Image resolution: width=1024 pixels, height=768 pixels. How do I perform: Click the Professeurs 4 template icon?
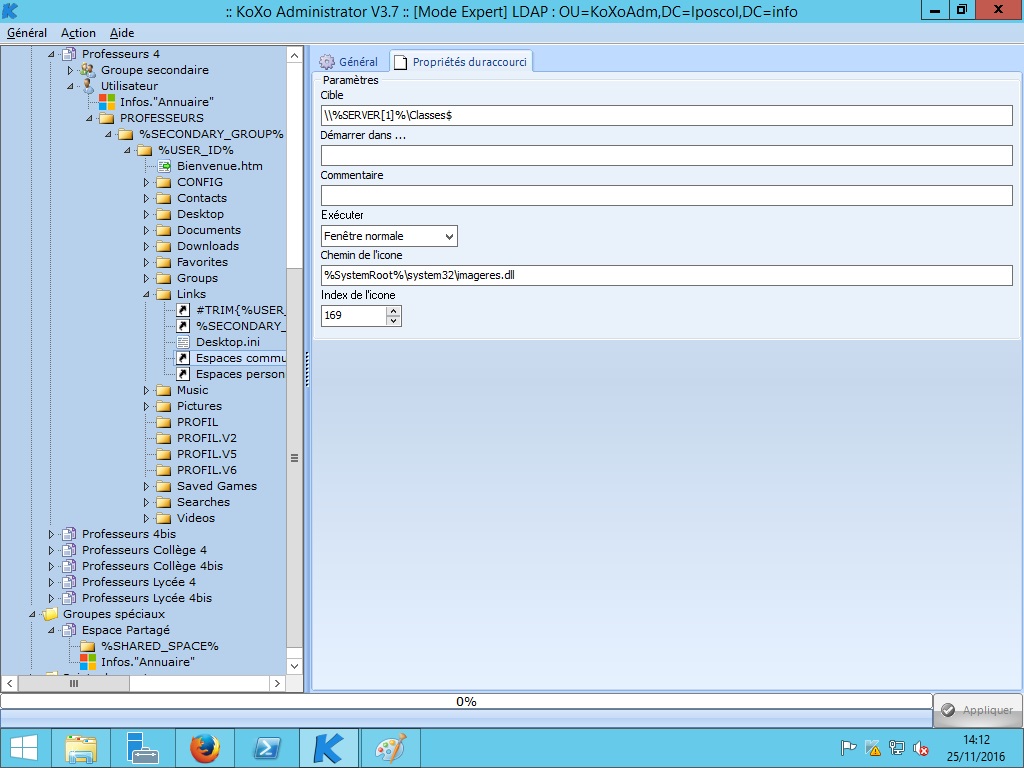pyautogui.click(x=69, y=54)
